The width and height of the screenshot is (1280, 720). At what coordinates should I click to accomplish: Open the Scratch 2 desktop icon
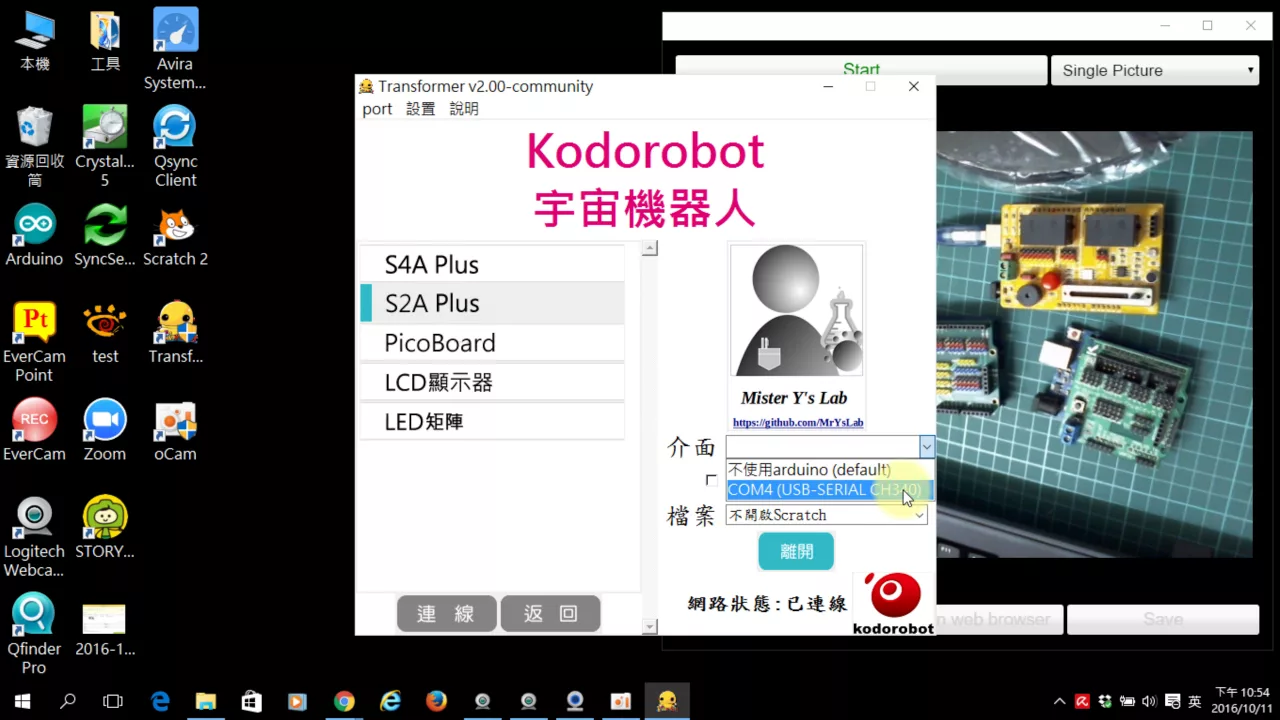[175, 236]
